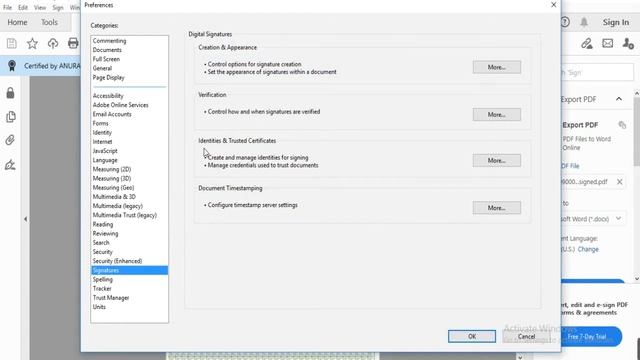Click More for Document Timestamping

(497, 208)
